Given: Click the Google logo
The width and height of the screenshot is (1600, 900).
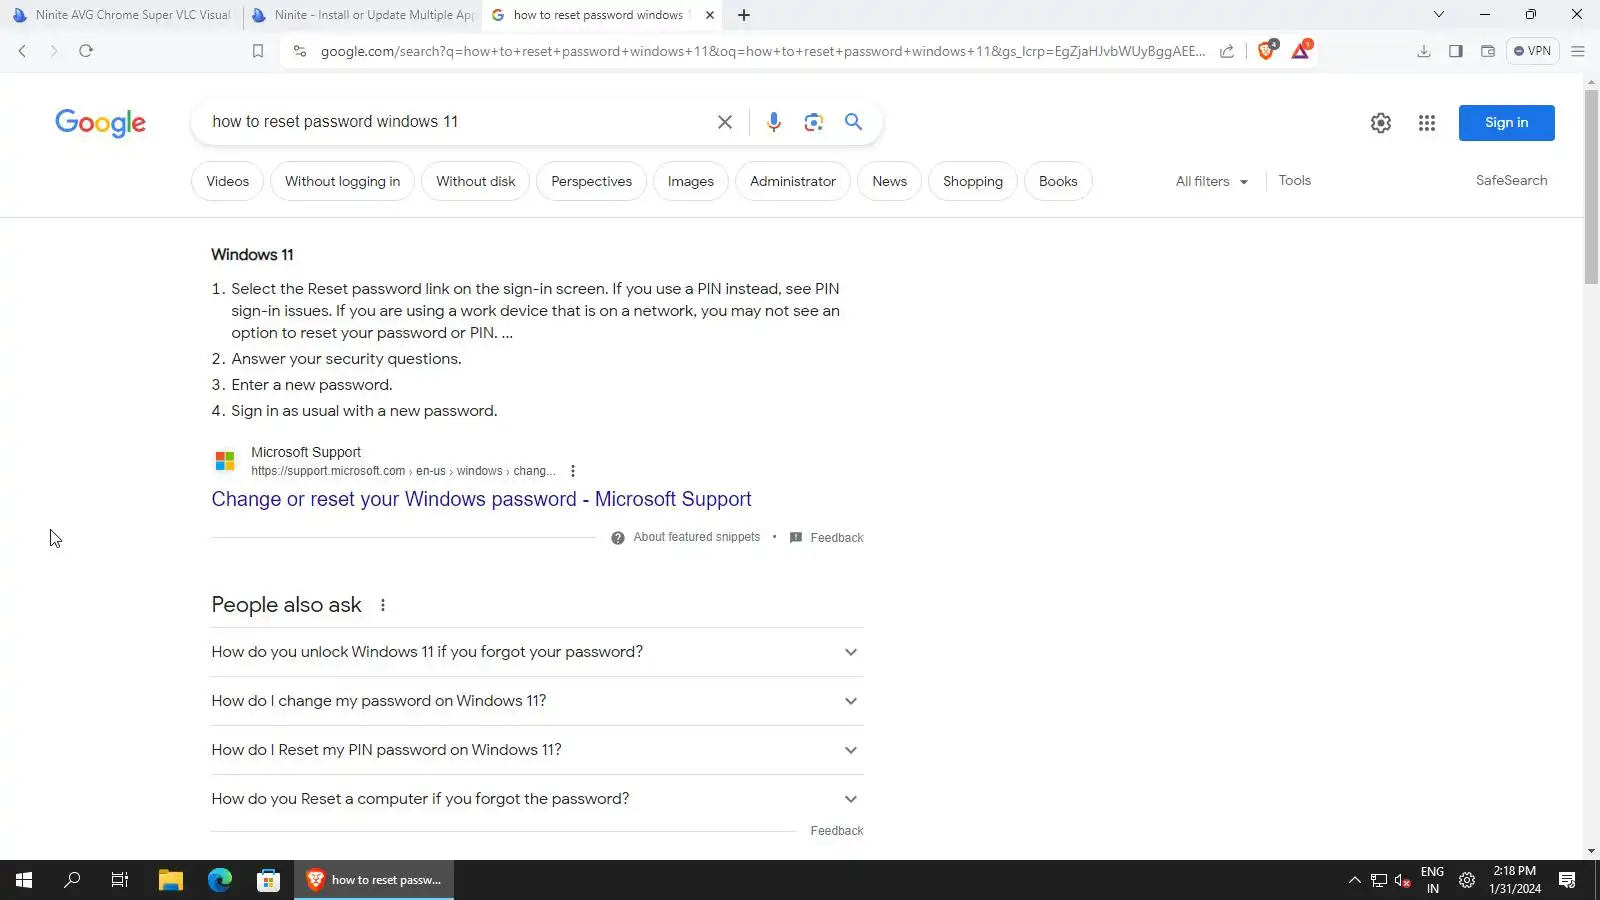Looking at the screenshot, I should click(x=100, y=123).
